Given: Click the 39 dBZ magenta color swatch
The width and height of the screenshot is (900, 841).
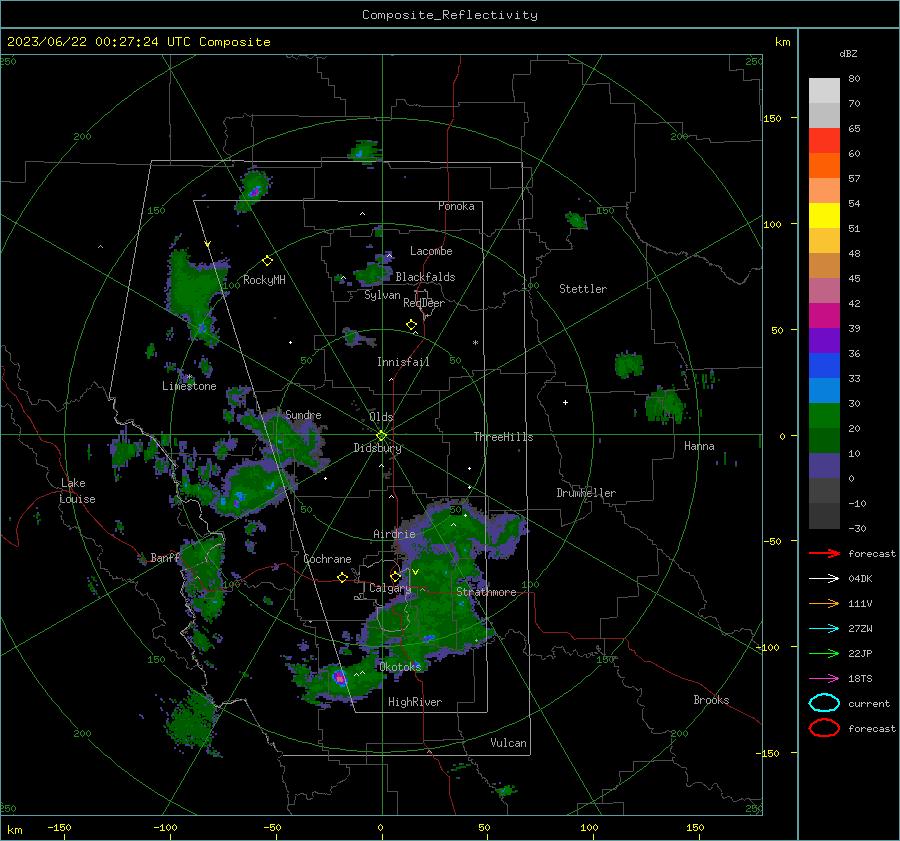Looking at the screenshot, I should point(824,316).
